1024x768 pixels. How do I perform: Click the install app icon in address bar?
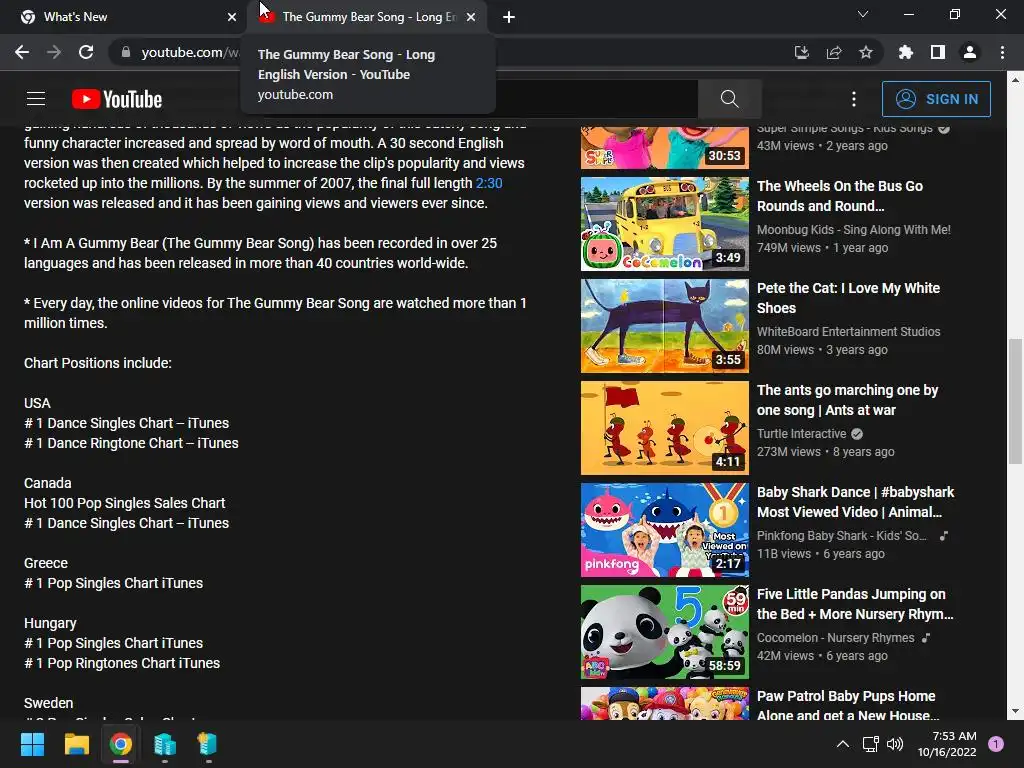point(801,52)
